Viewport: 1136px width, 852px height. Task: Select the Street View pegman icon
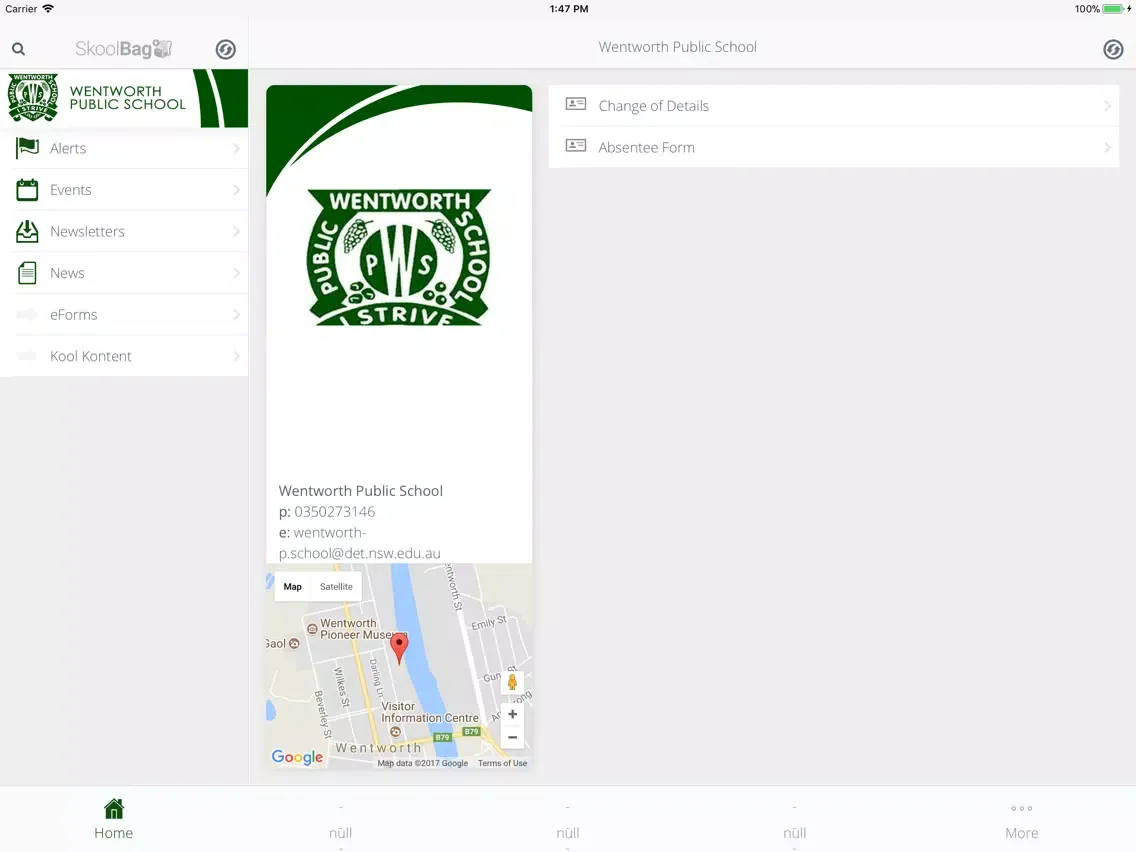[x=512, y=682]
